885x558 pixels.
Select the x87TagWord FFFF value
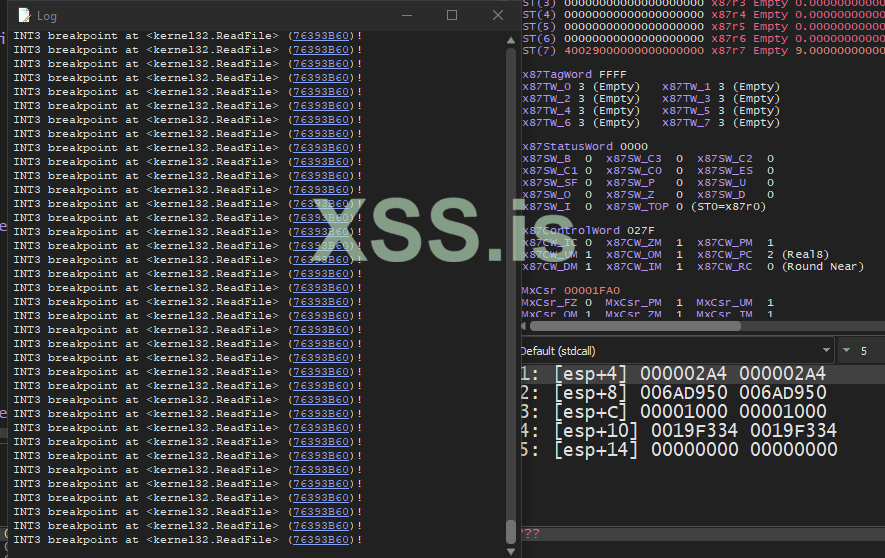612,74
